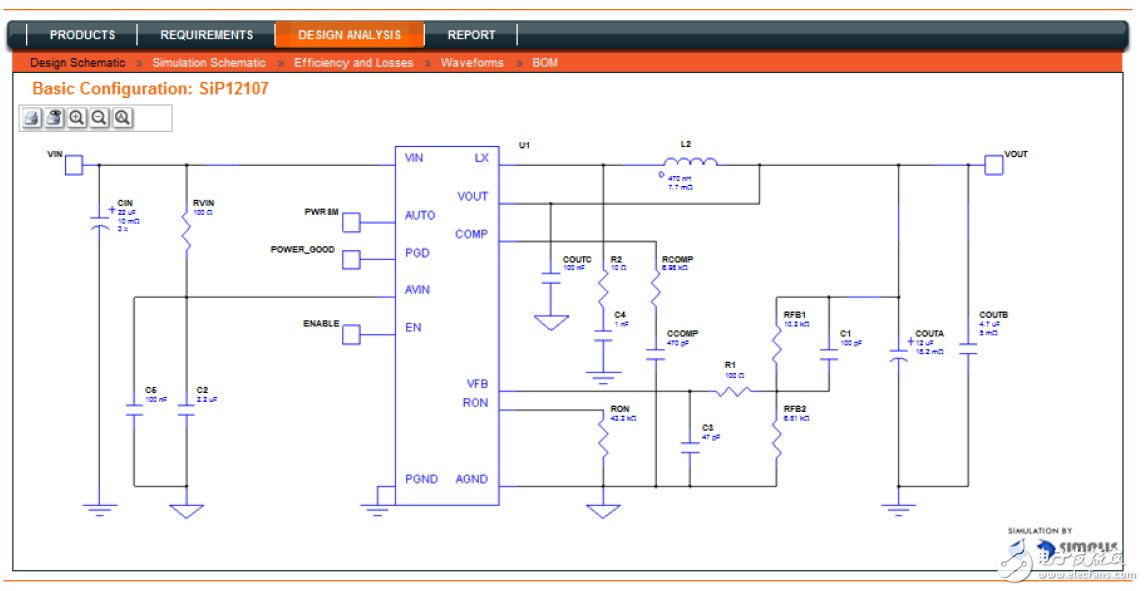Open the Simulation Schematic link

point(209,63)
